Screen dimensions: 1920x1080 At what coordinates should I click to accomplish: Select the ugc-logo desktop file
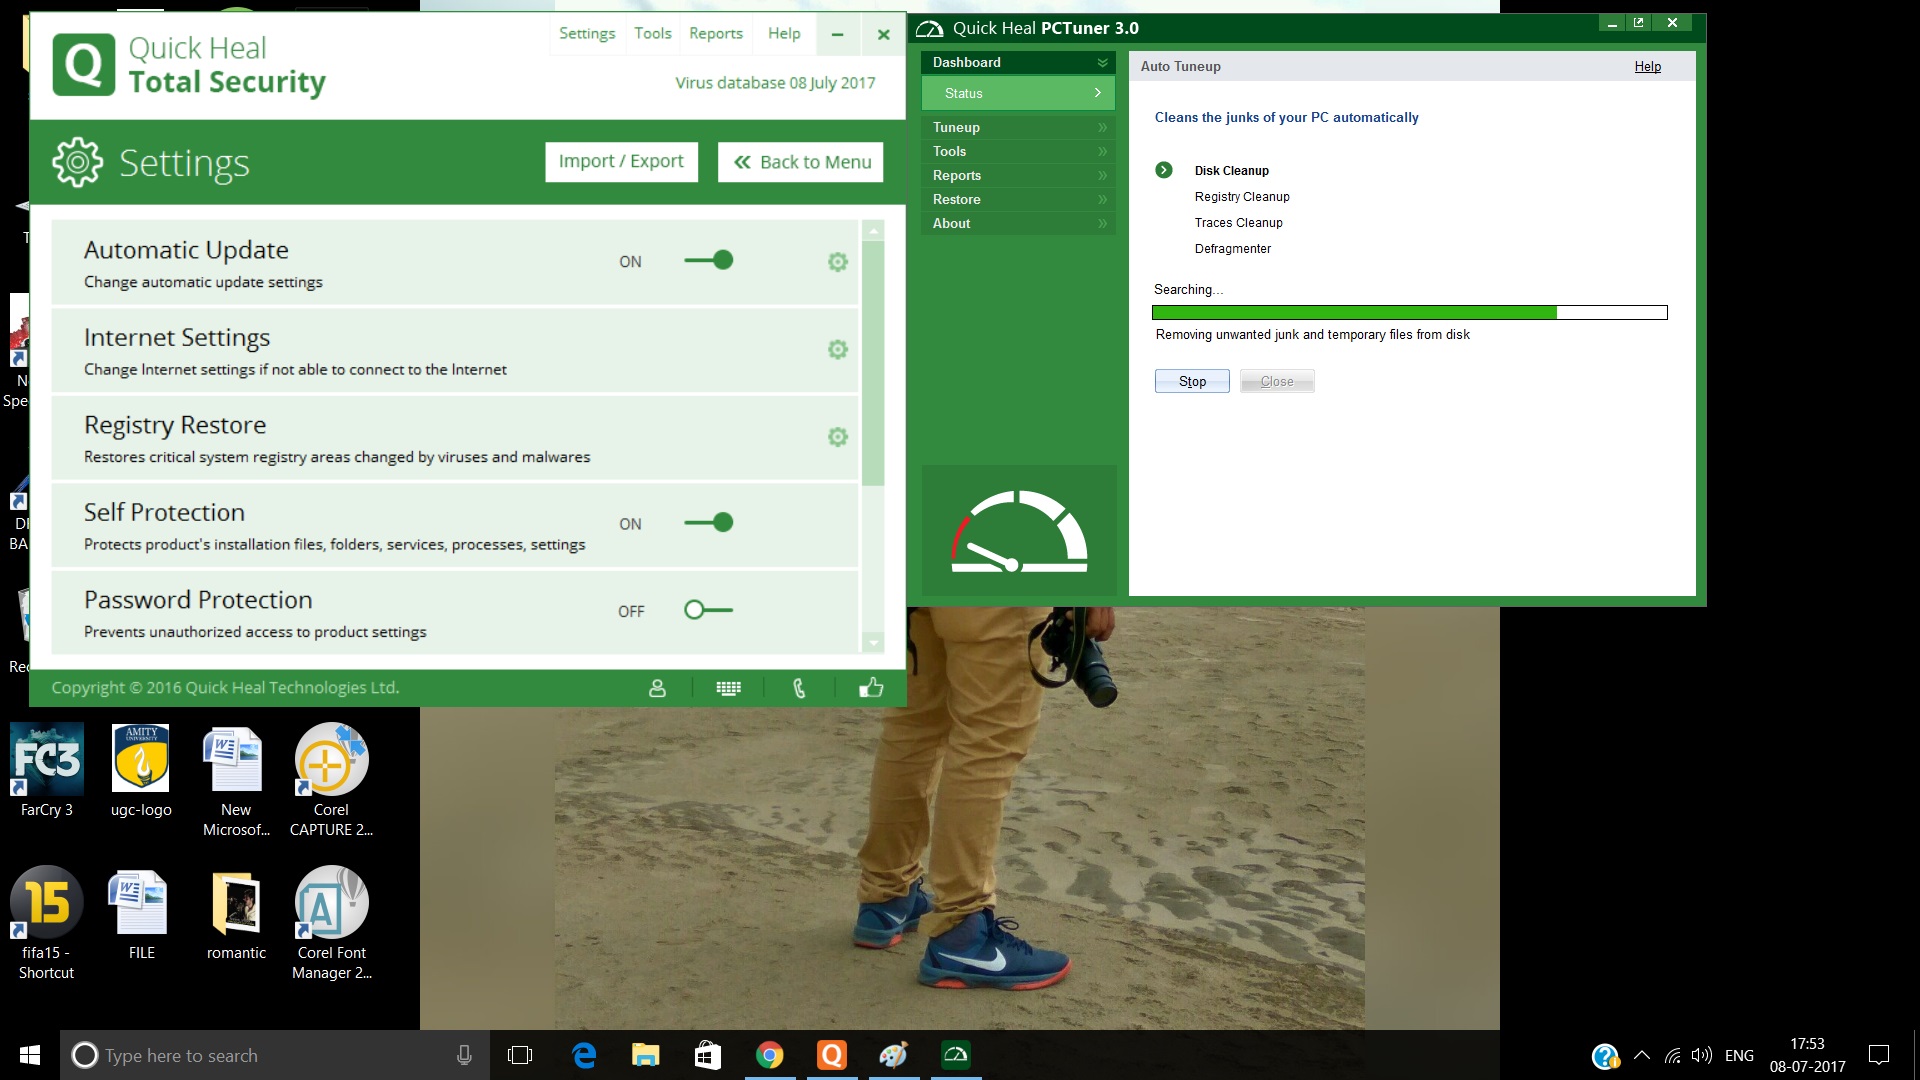click(x=141, y=770)
